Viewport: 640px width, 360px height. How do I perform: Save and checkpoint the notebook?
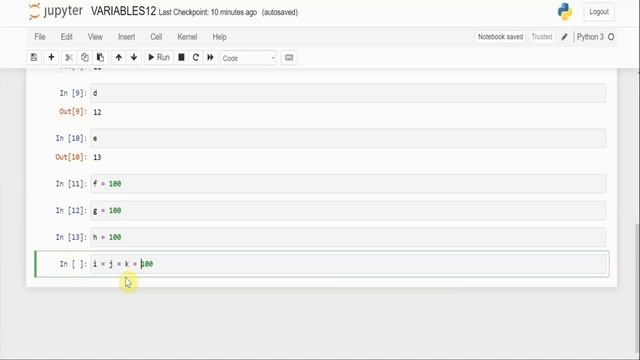34,58
